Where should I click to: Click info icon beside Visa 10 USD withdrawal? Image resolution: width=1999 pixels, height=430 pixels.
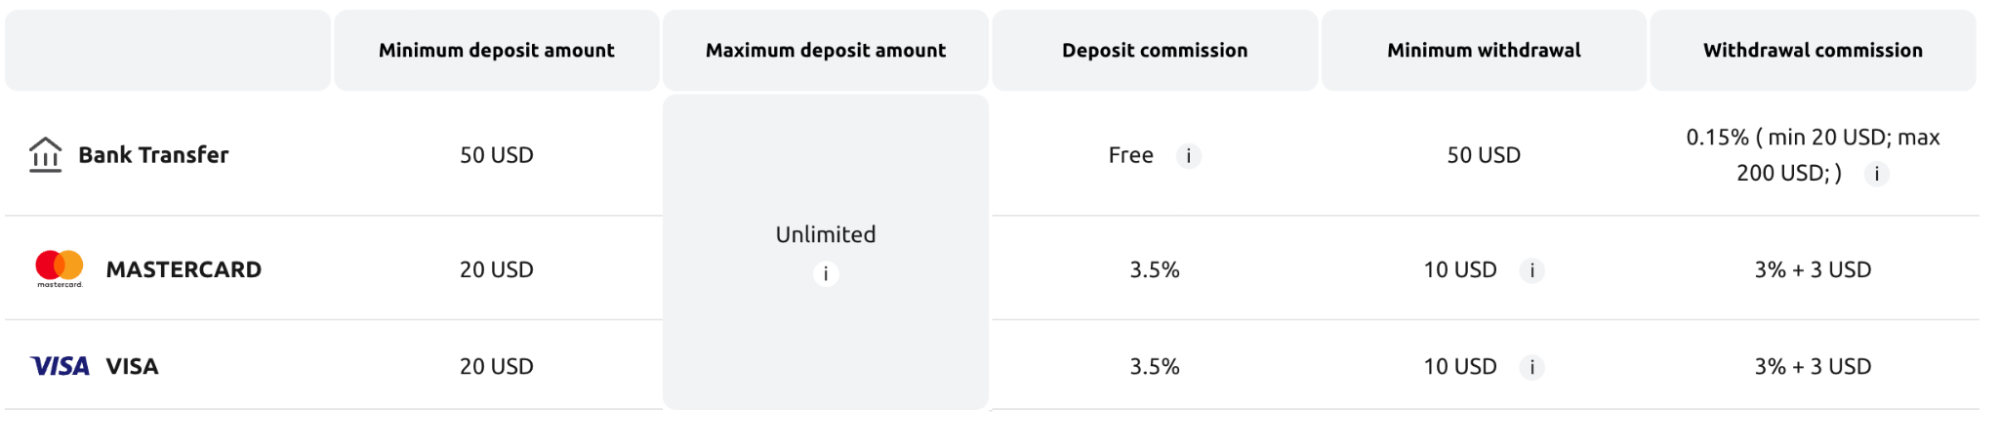click(x=1531, y=367)
